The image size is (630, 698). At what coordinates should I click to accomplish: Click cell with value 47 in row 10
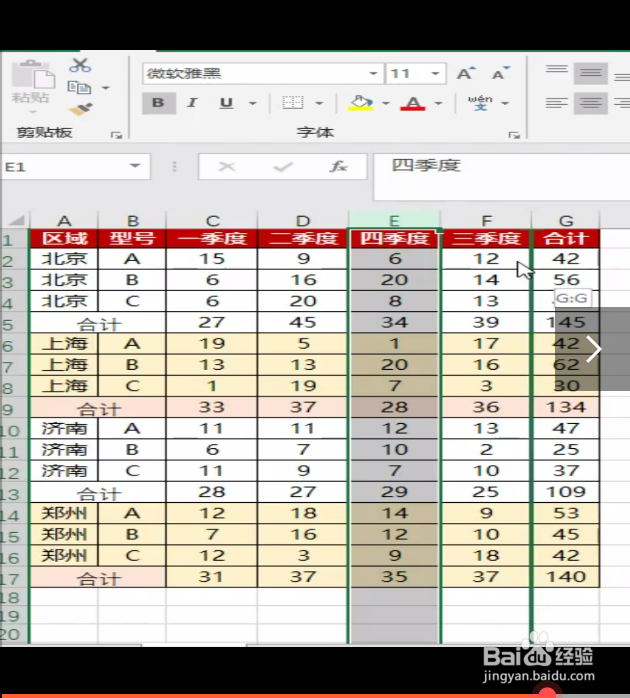[x=566, y=428]
